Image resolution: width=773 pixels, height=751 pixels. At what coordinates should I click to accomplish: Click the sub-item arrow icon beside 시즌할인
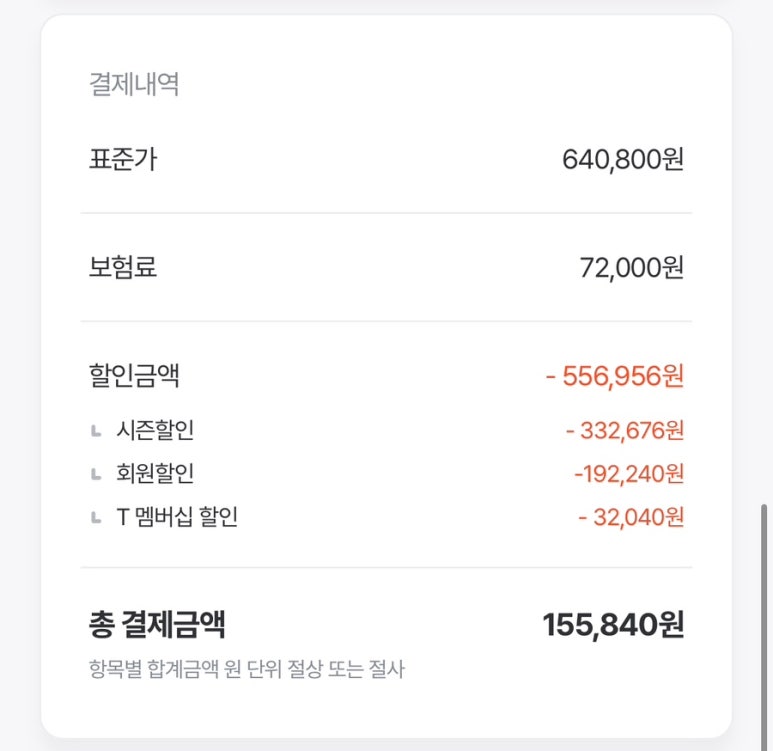pos(96,431)
